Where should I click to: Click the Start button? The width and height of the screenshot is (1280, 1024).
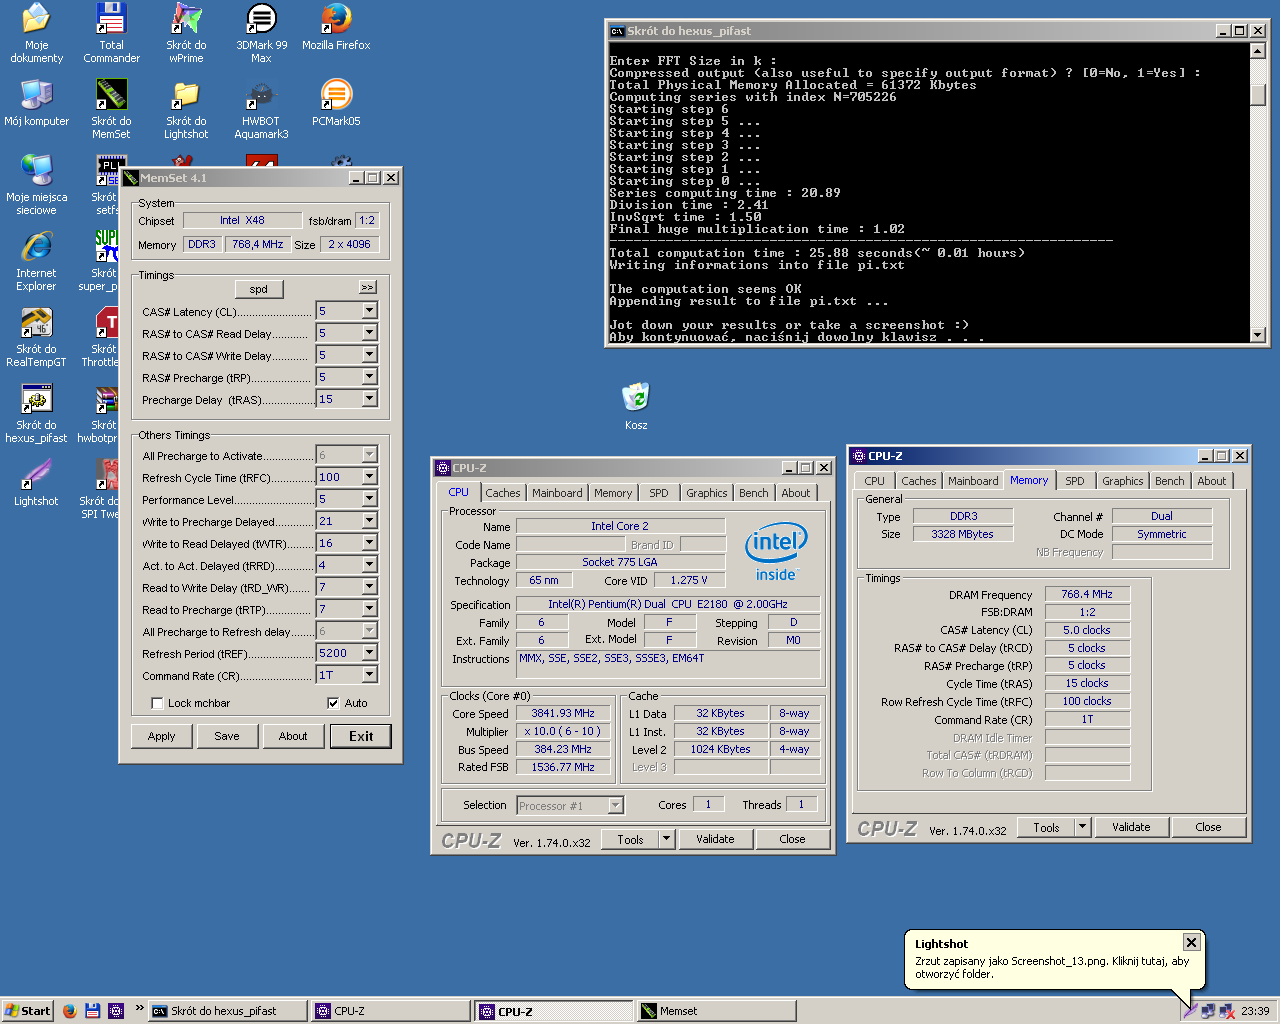(27, 1011)
